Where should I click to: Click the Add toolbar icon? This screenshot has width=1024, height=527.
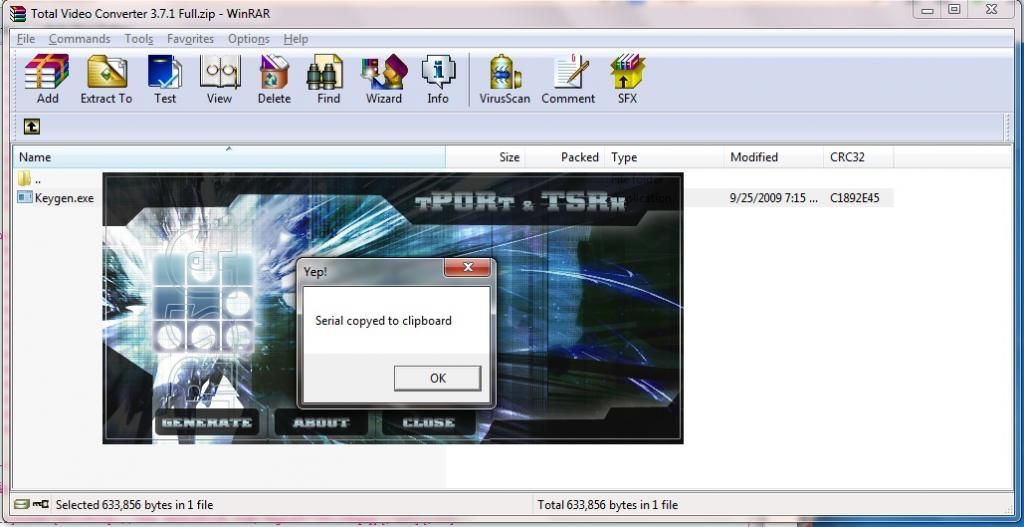(47, 79)
